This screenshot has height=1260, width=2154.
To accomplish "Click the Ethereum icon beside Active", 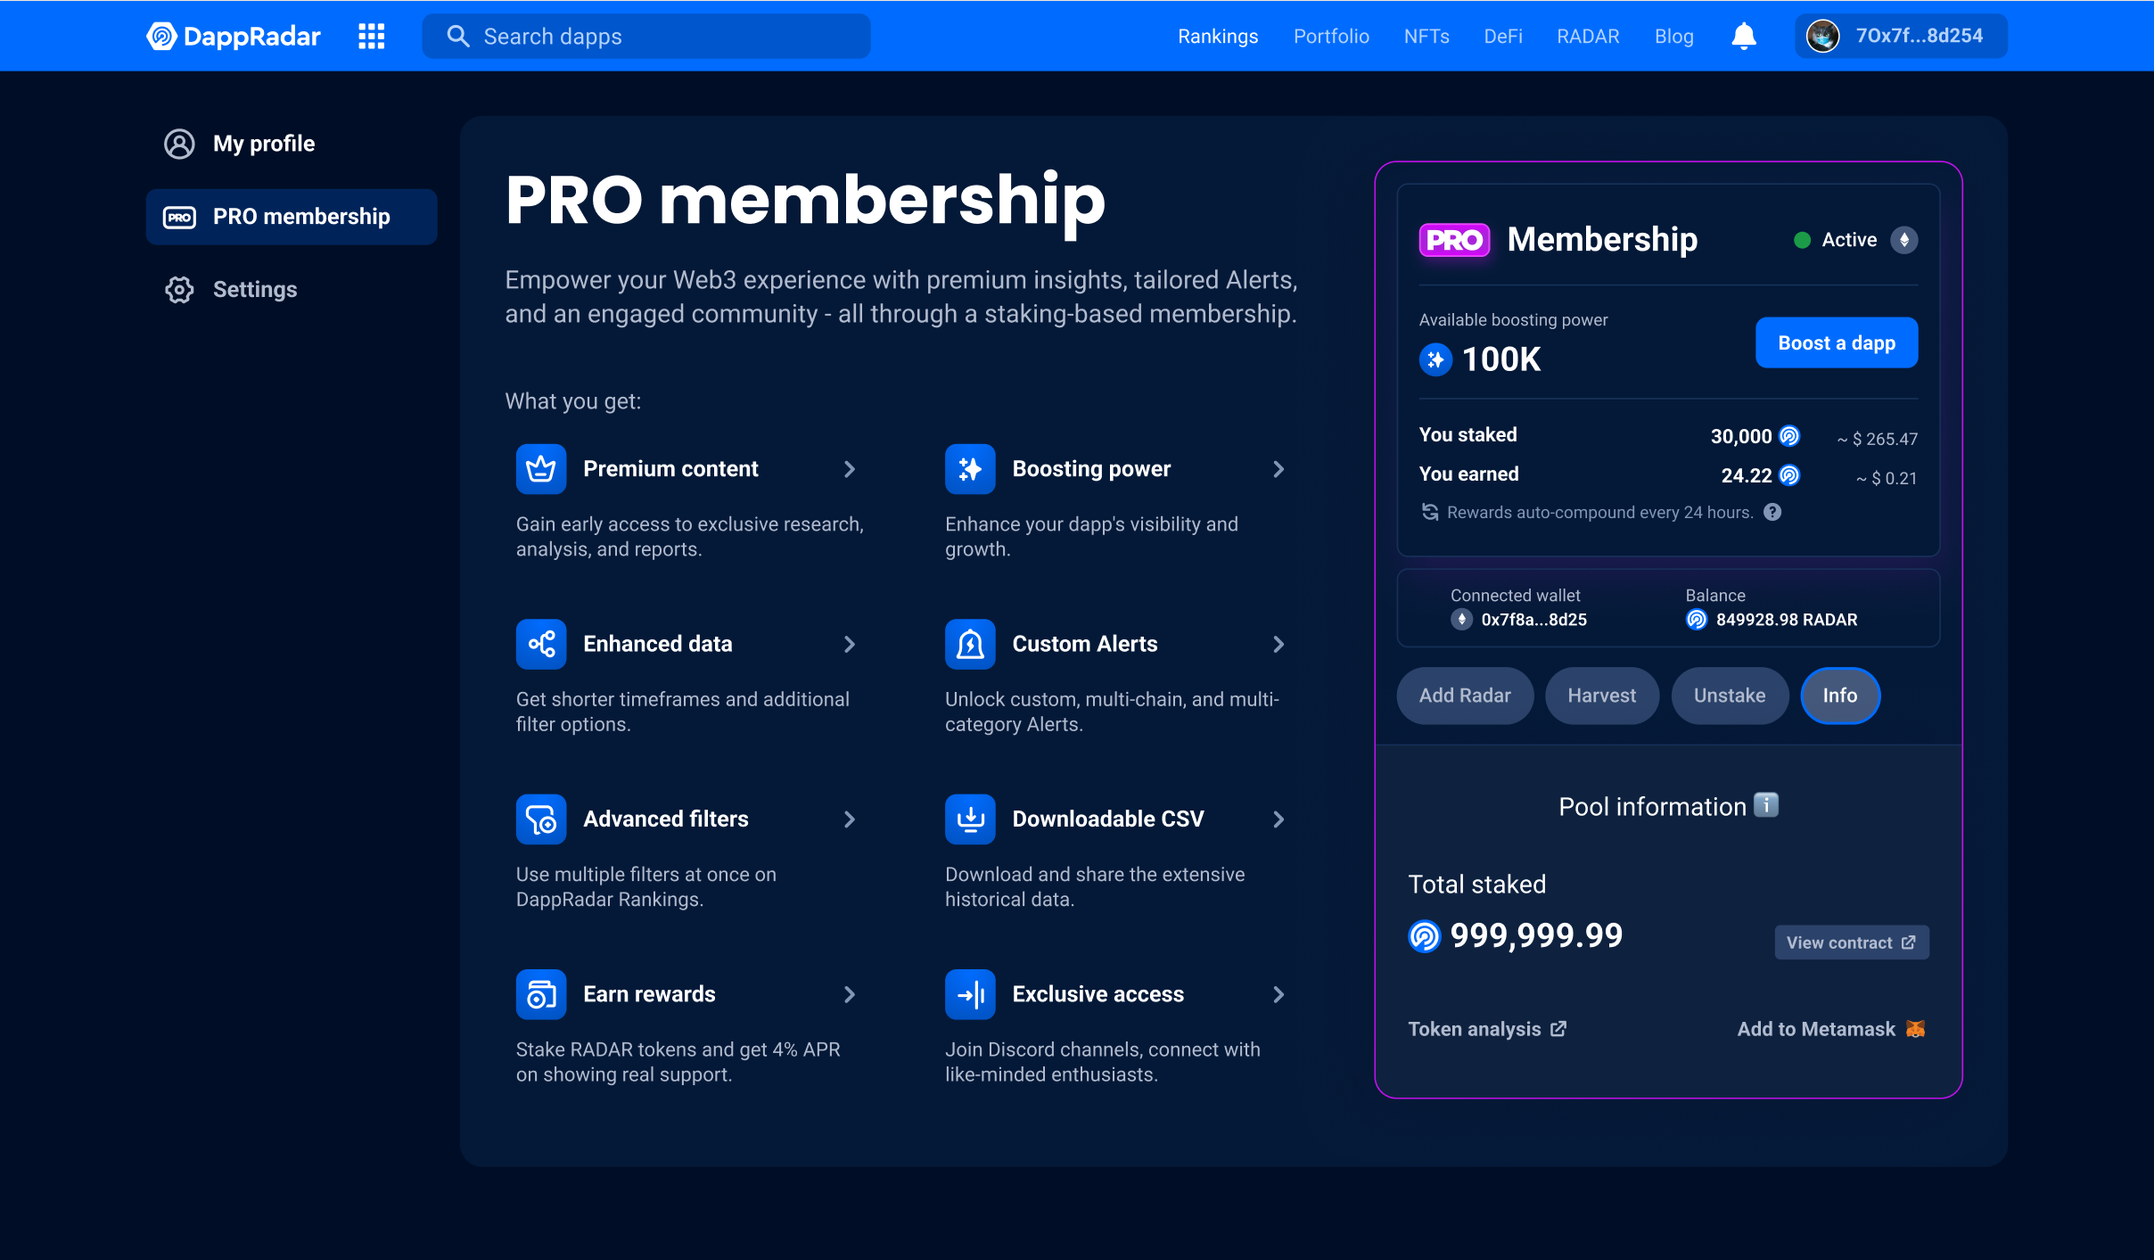I will pyautogui.click(x=1904, y=240).
